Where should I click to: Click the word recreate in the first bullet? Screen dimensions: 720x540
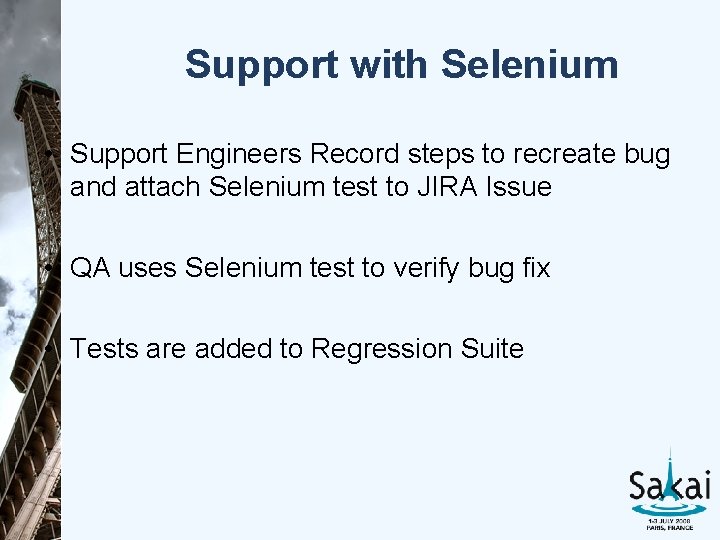(x=564, y=155)
